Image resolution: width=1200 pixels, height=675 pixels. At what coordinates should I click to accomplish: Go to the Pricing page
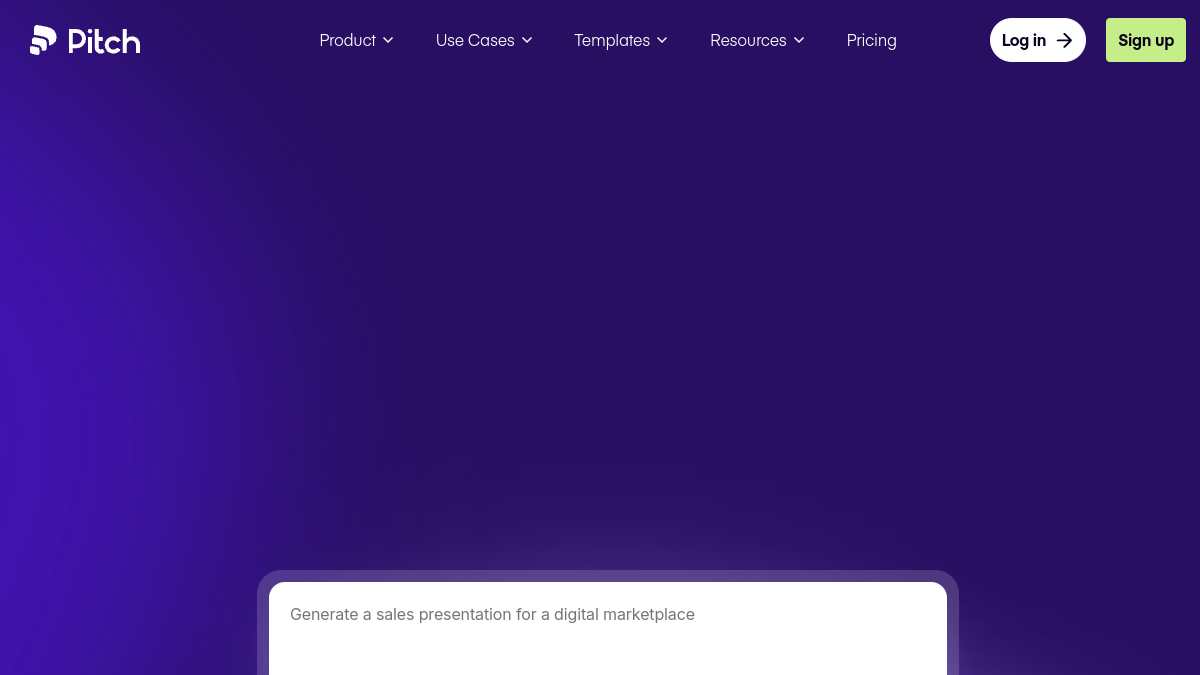click(872, 40)
